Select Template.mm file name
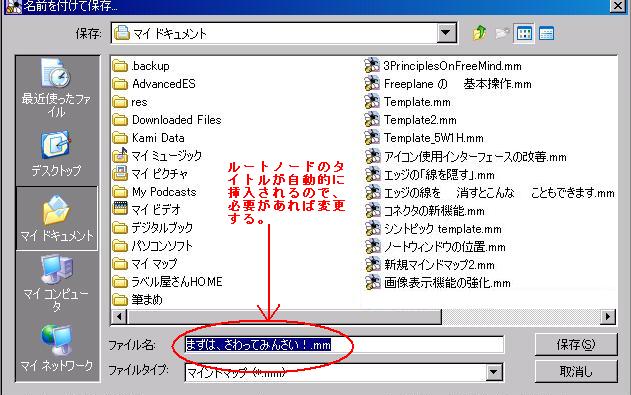 (x=417, y=102)
